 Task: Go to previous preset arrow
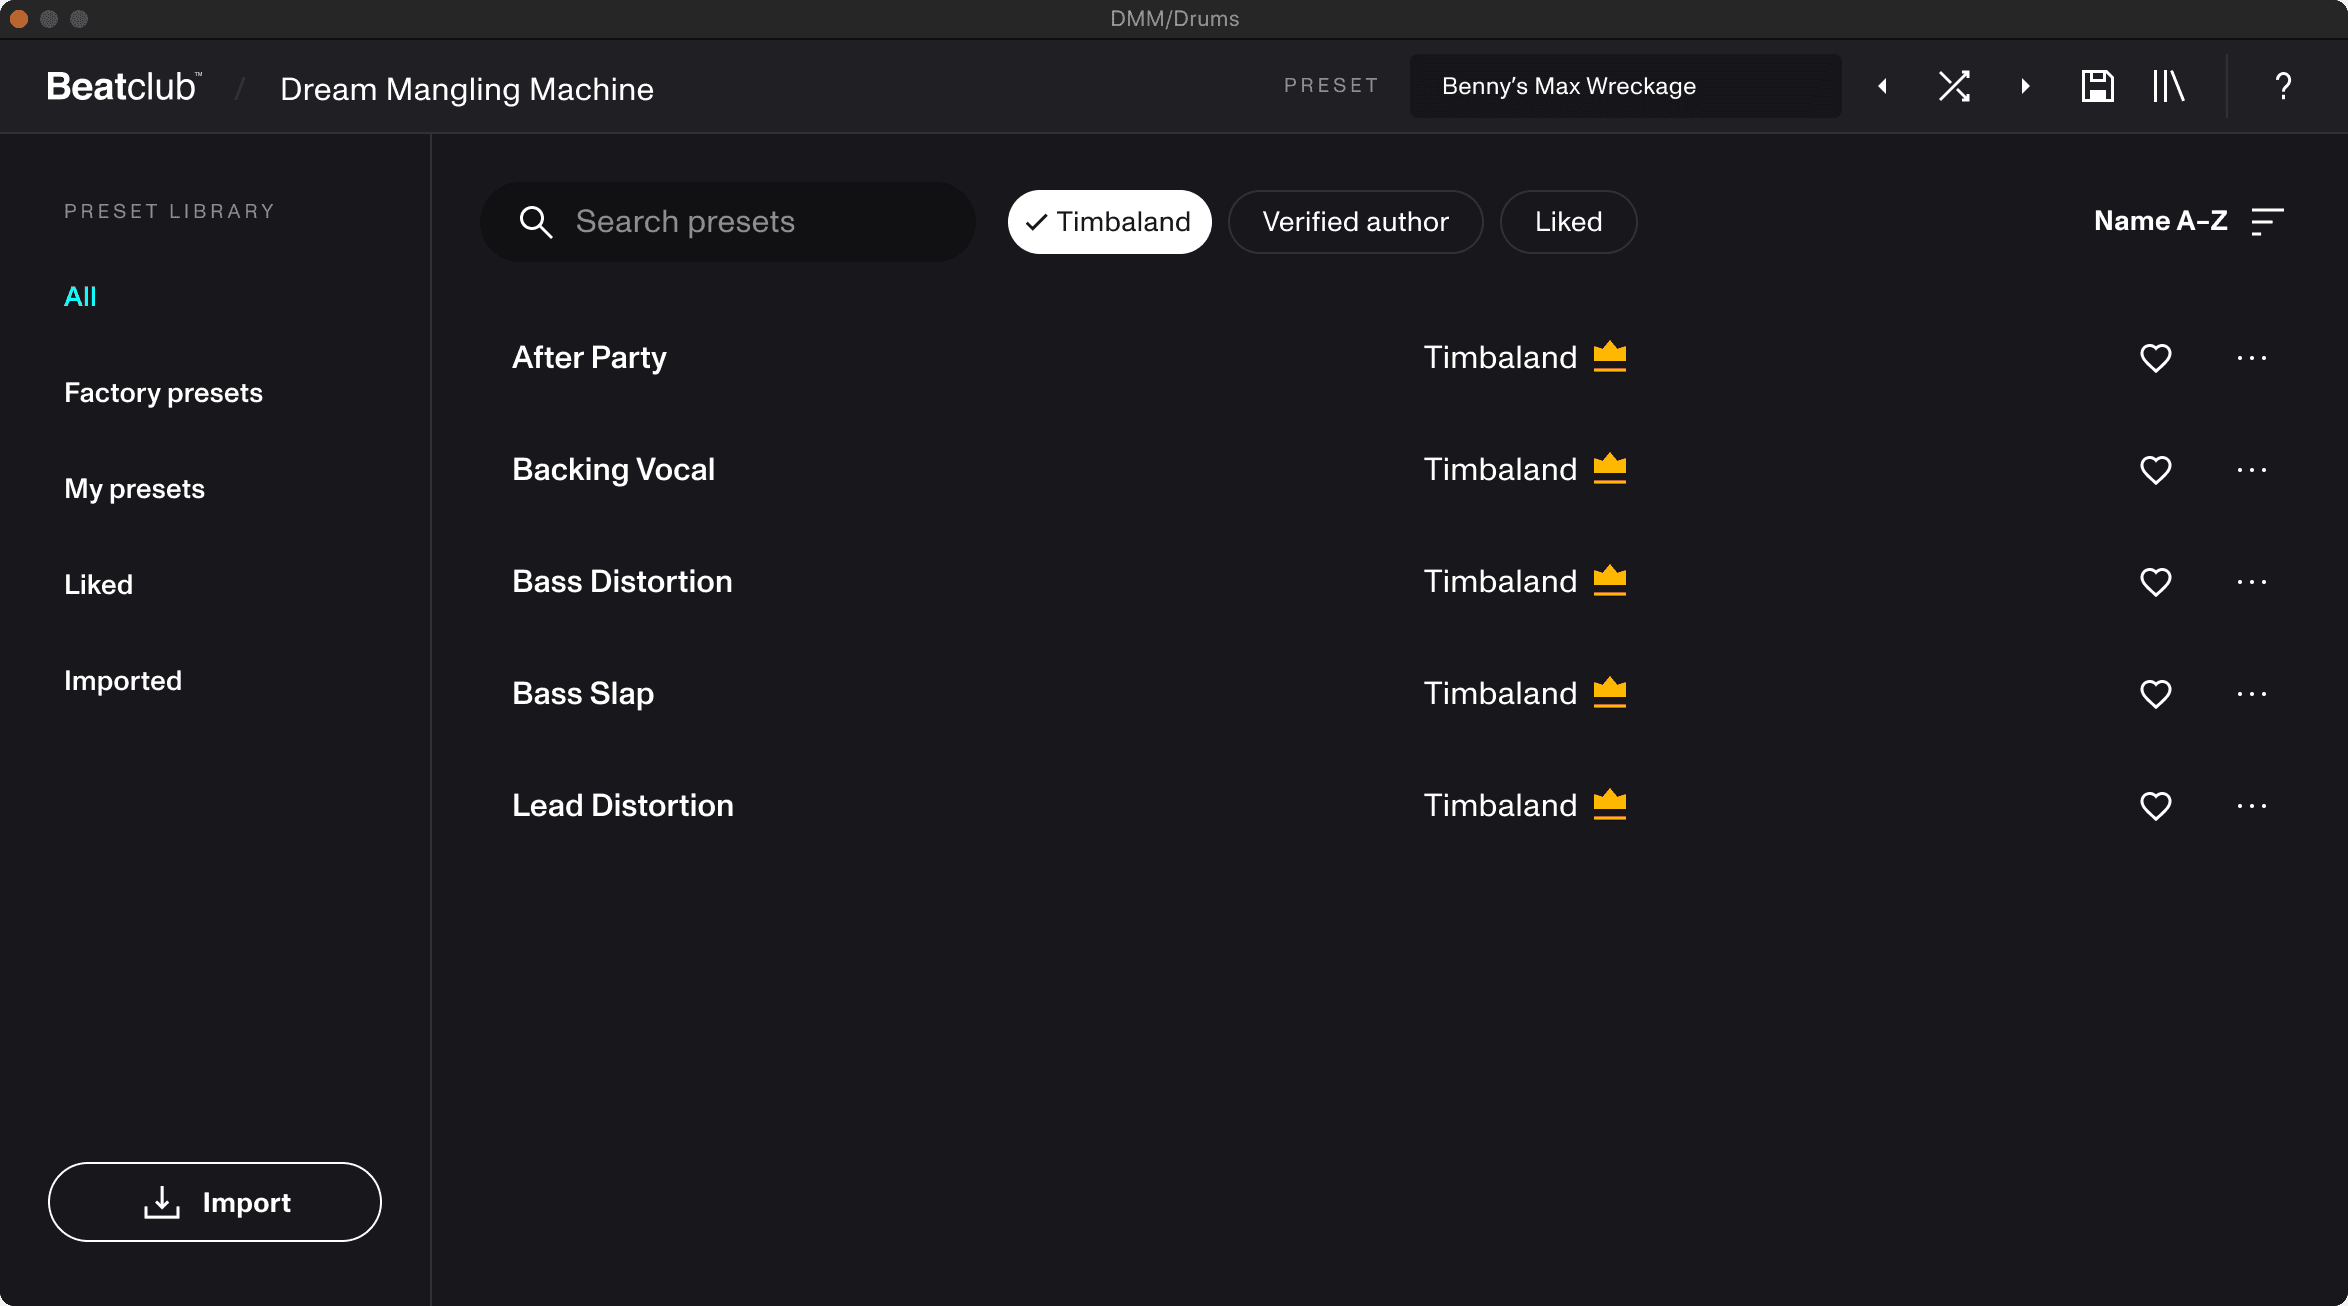coord(1882,86)
